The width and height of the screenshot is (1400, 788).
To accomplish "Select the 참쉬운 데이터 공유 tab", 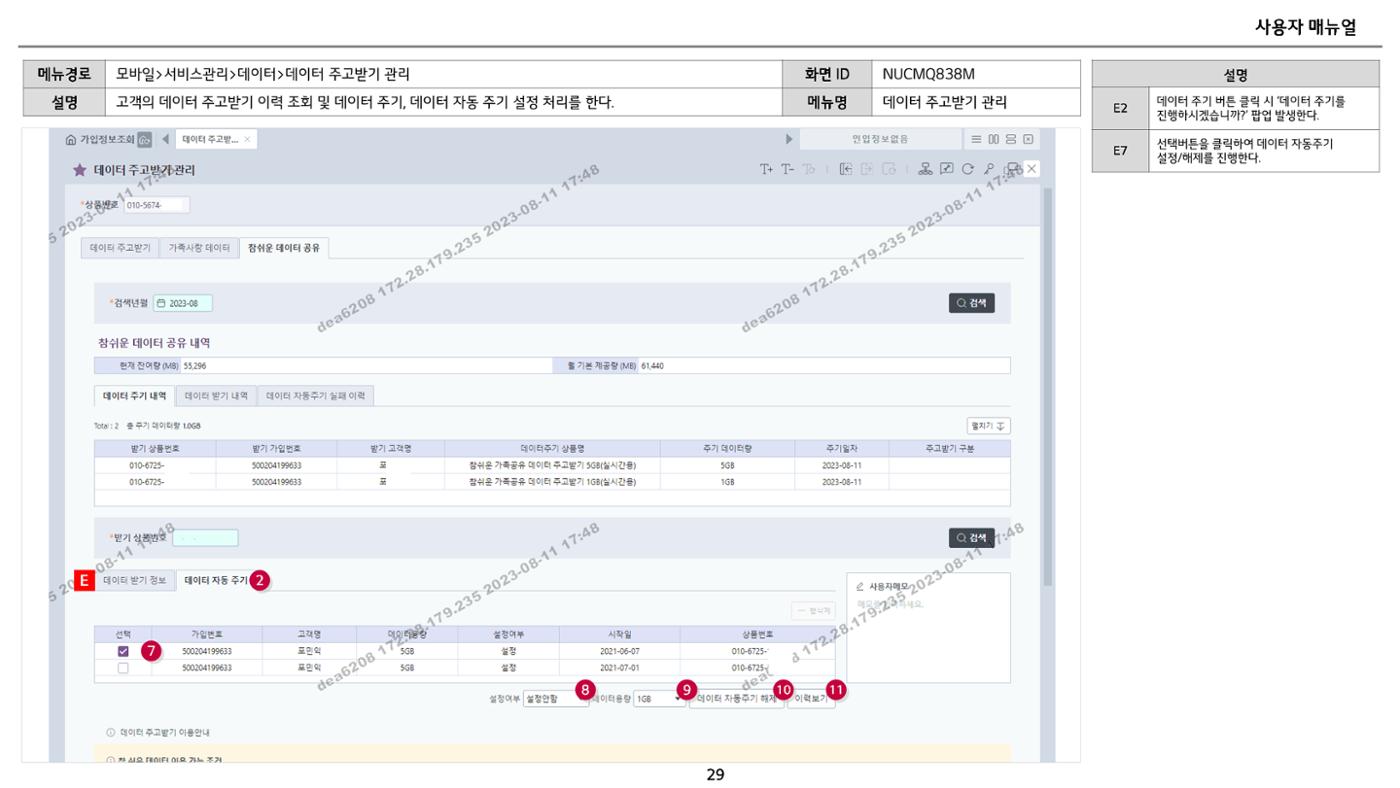I will [284, 247].
